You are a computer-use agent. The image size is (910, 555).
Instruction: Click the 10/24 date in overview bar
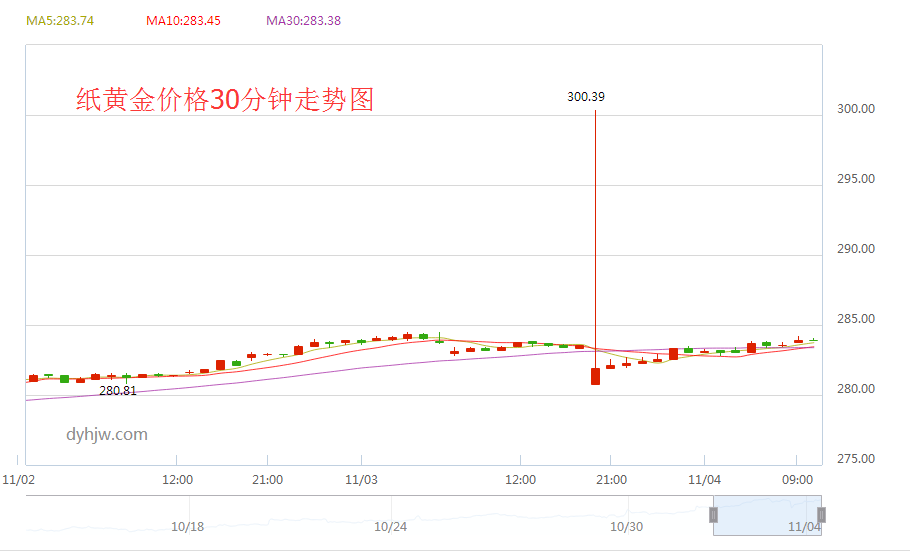(x=391, y=527)
